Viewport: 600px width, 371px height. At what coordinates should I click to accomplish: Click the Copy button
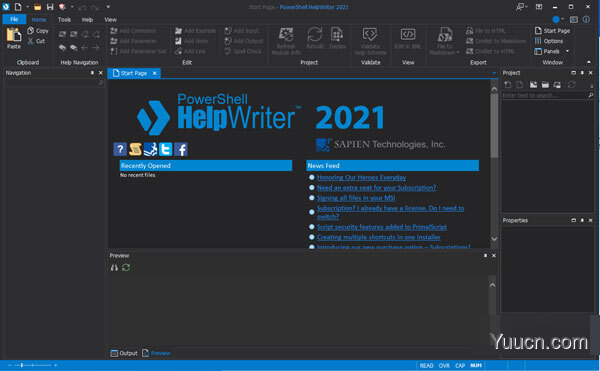pyautogui.click(x=38, y=31)
